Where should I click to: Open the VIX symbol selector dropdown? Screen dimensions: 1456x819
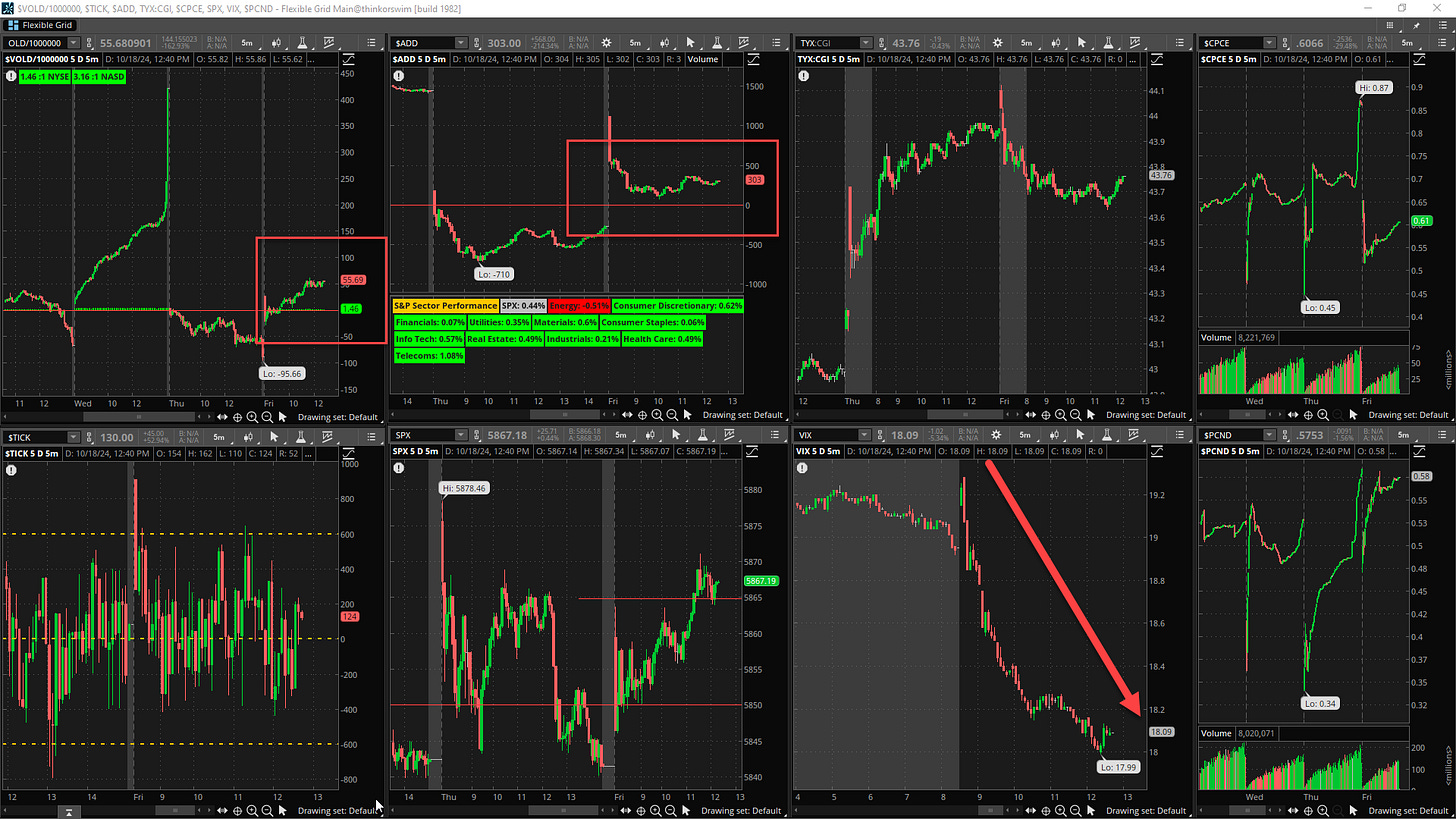866,436
